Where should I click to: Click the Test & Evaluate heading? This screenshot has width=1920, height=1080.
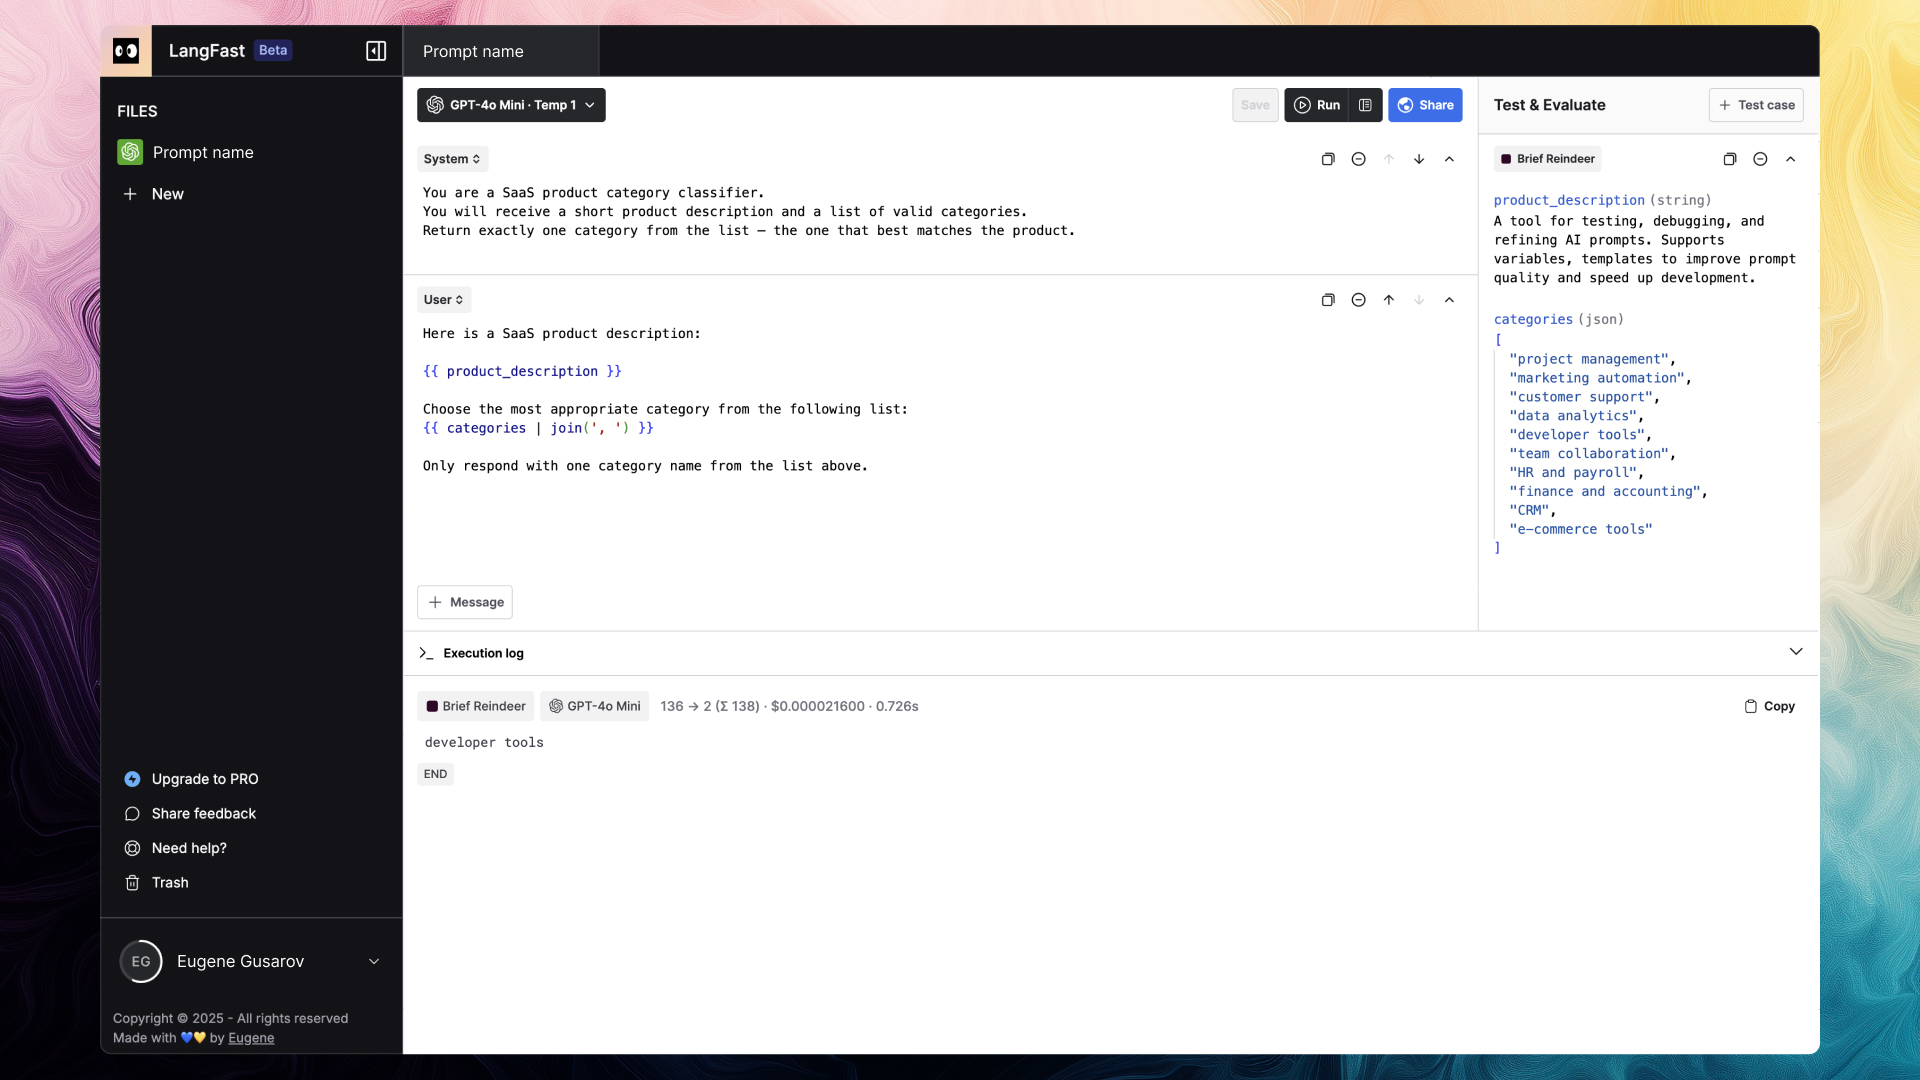click(1549, 105)
